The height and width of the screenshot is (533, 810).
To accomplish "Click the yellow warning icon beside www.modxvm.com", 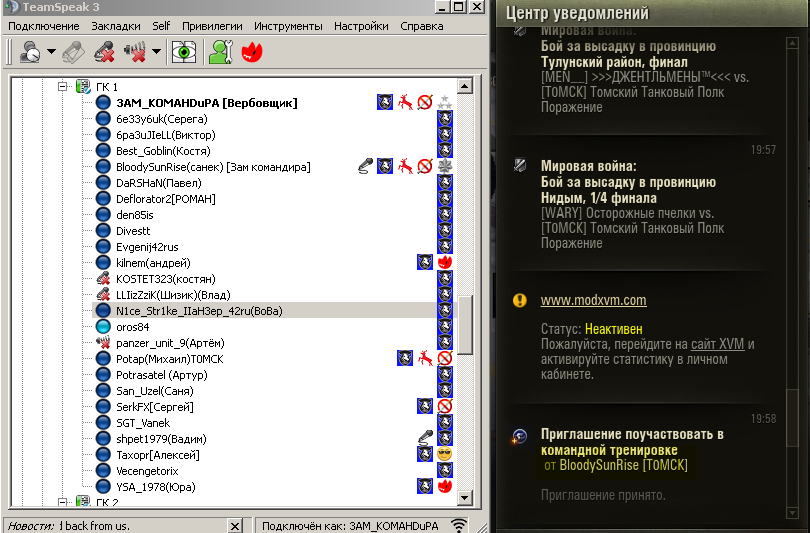I will coord(520,300).
